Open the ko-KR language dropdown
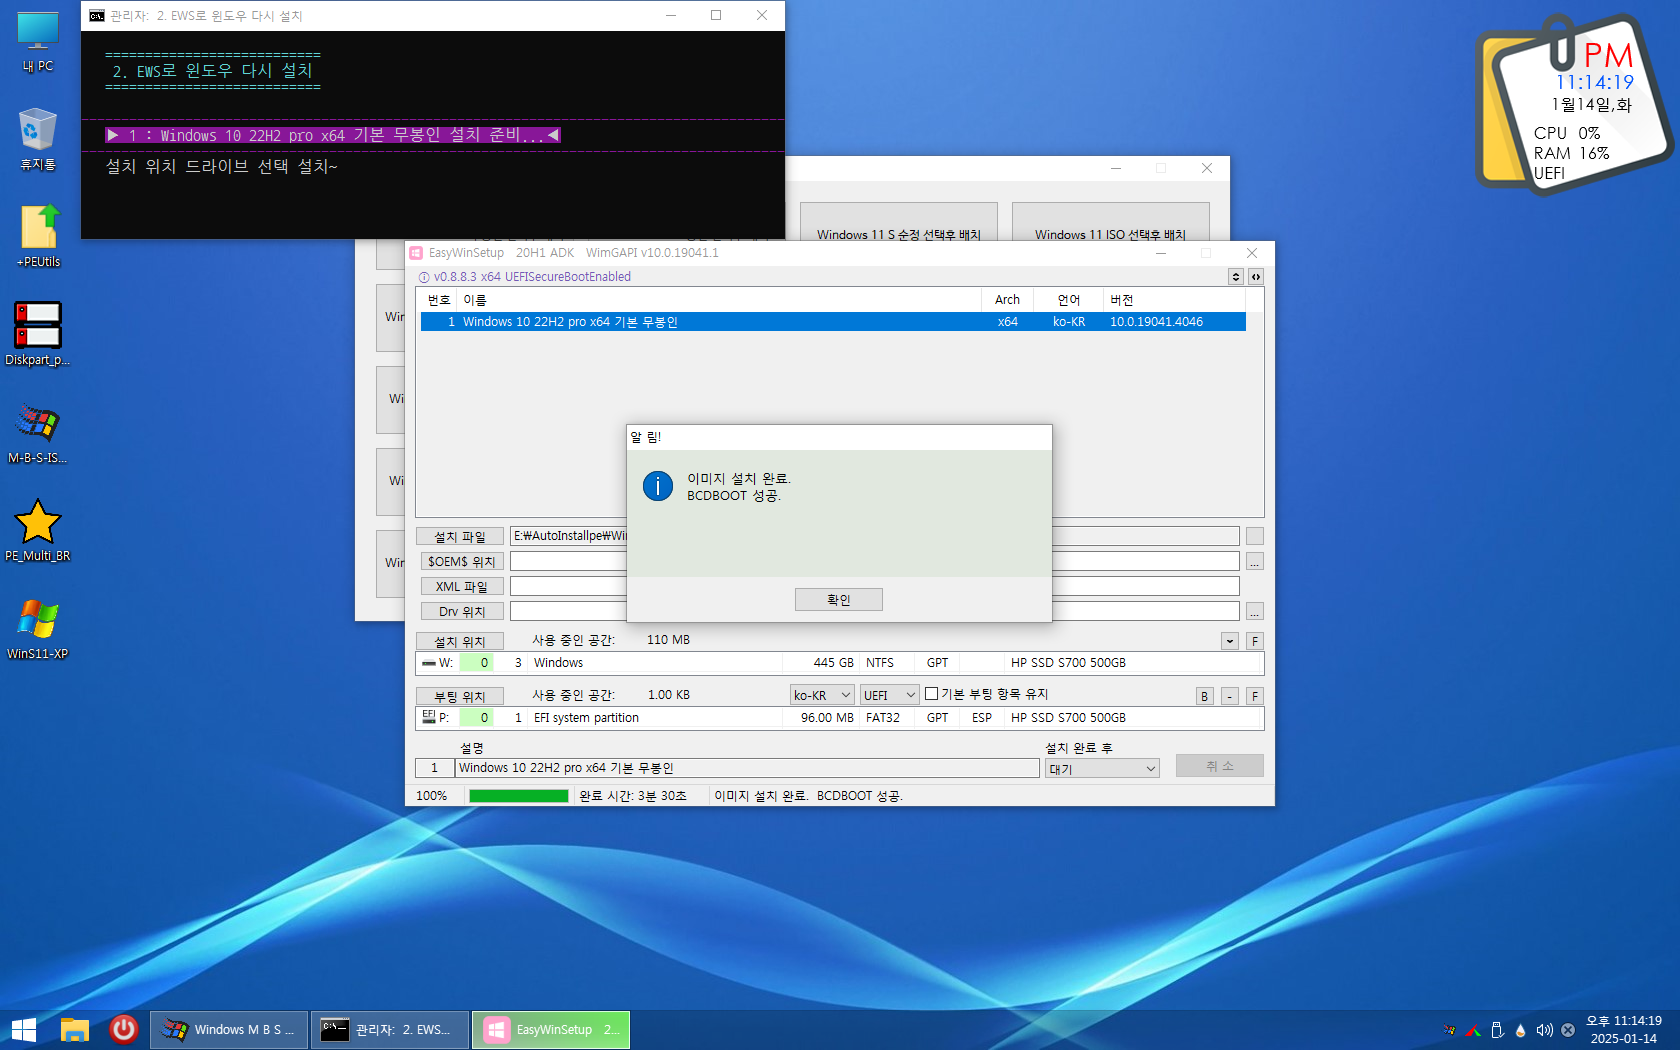Viewport: 1680px width, 1050px height. (822, 695)
